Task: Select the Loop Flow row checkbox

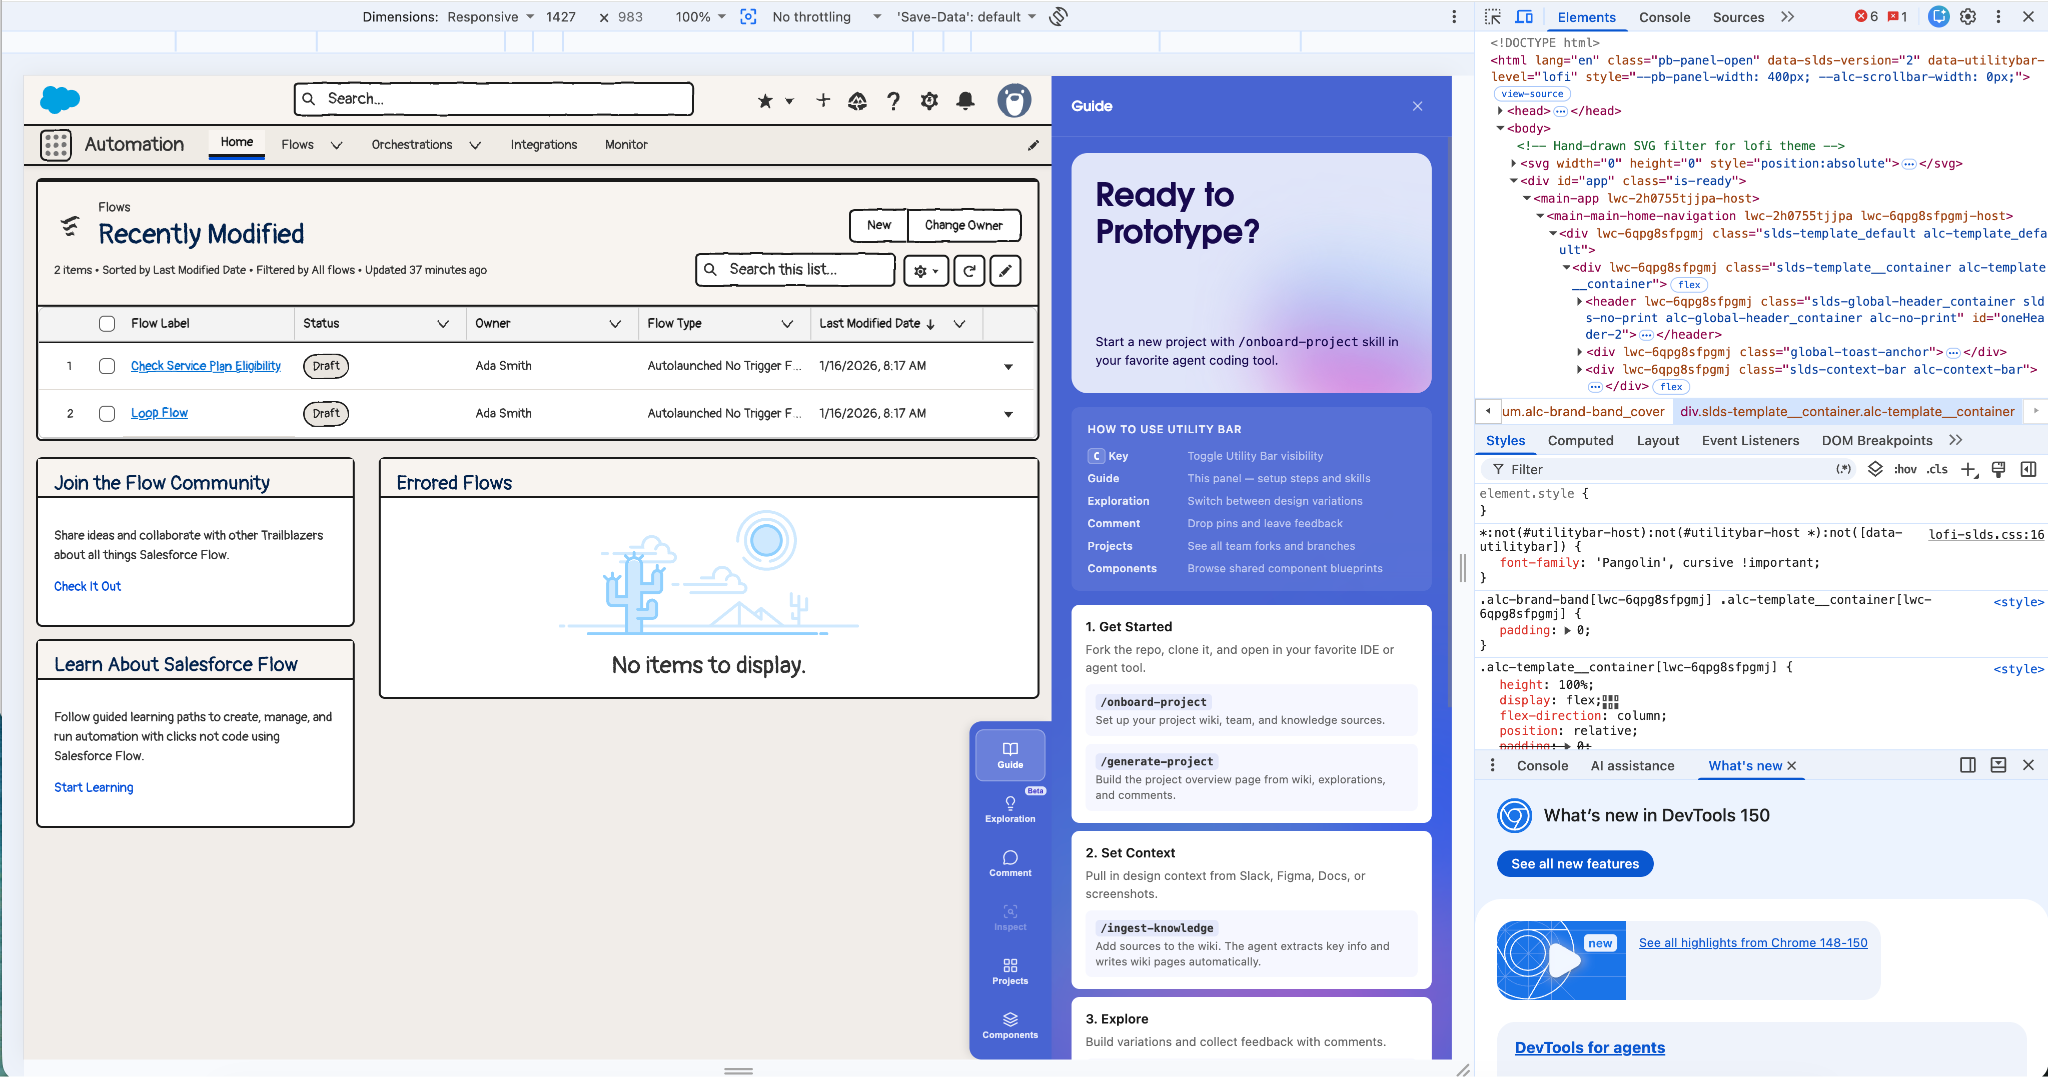Action: [107, 414]
